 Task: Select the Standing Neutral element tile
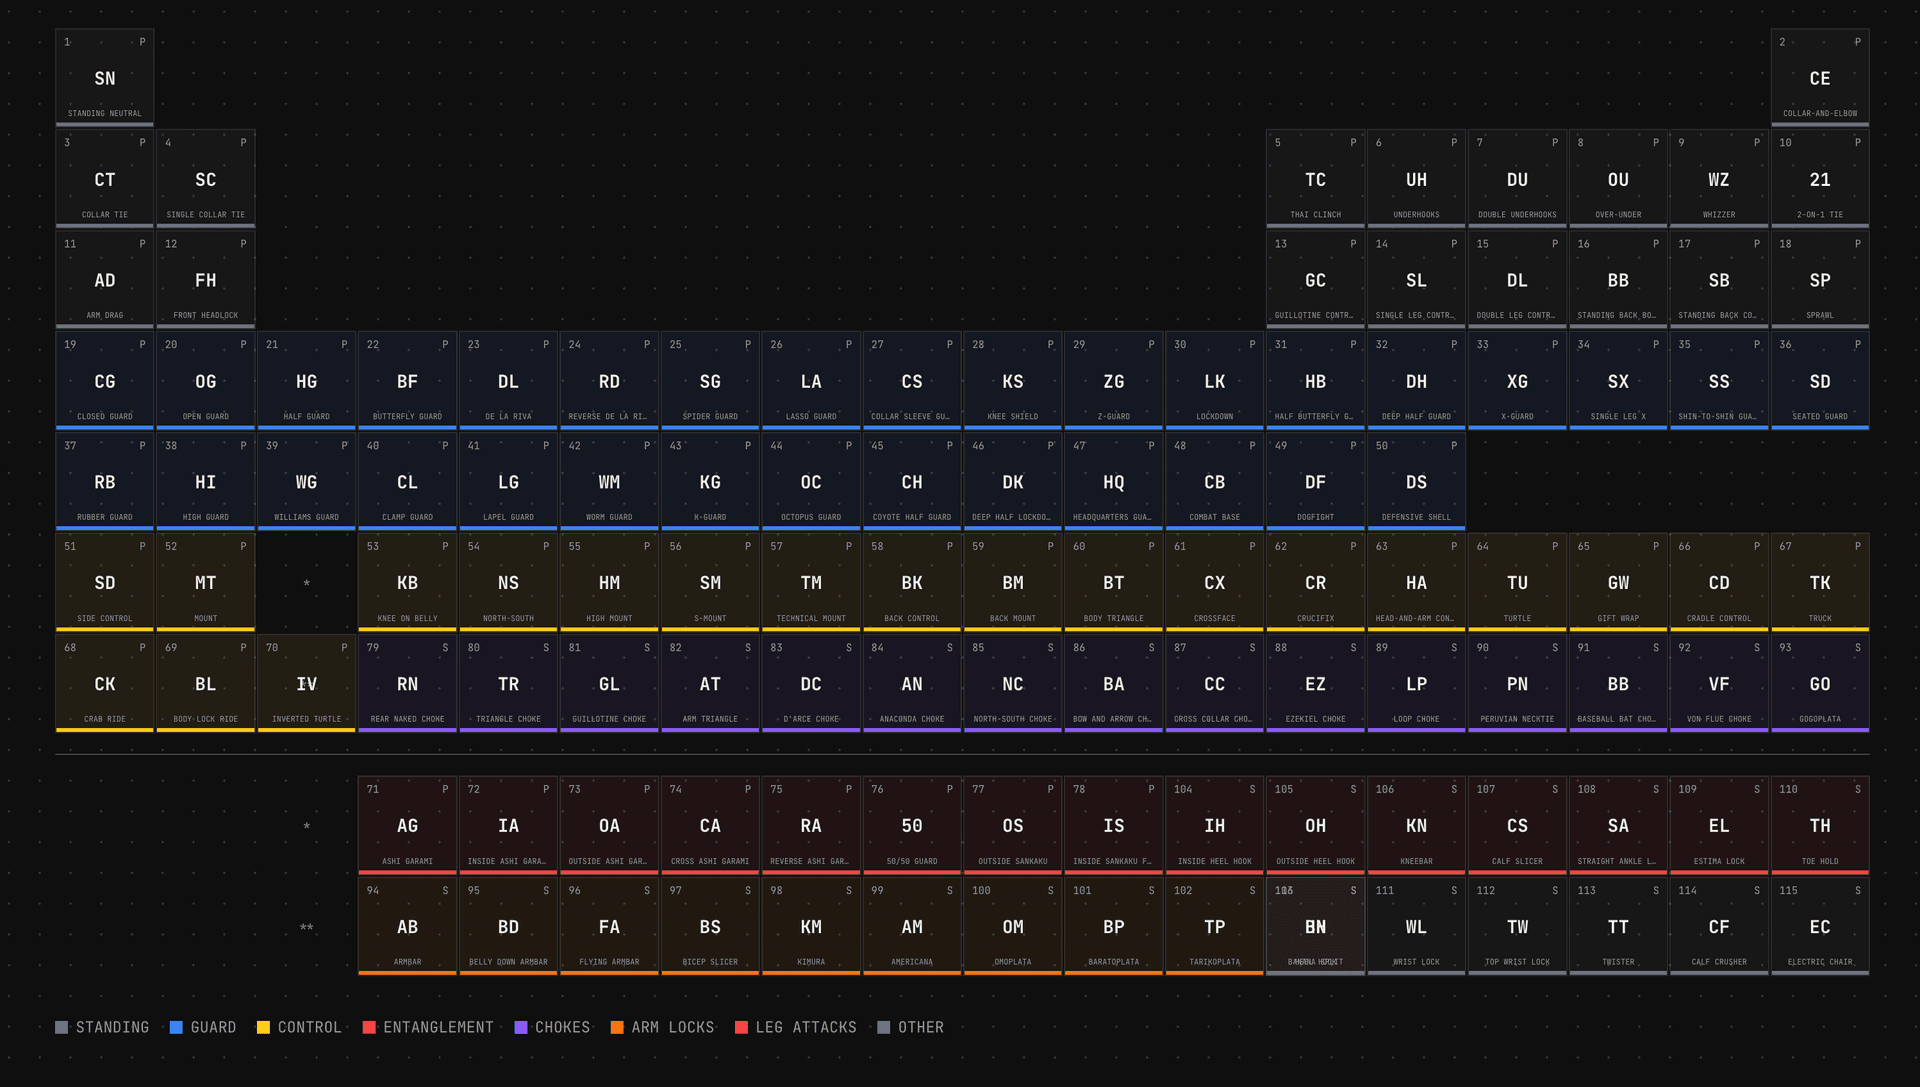click(x=104, y=78)
